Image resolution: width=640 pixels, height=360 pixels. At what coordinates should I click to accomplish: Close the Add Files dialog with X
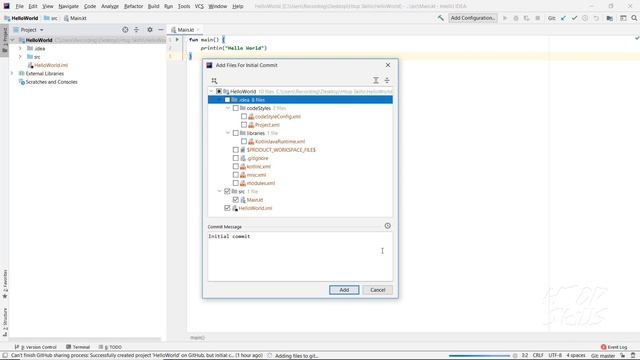pyautogui.click(x=388, y=65)
